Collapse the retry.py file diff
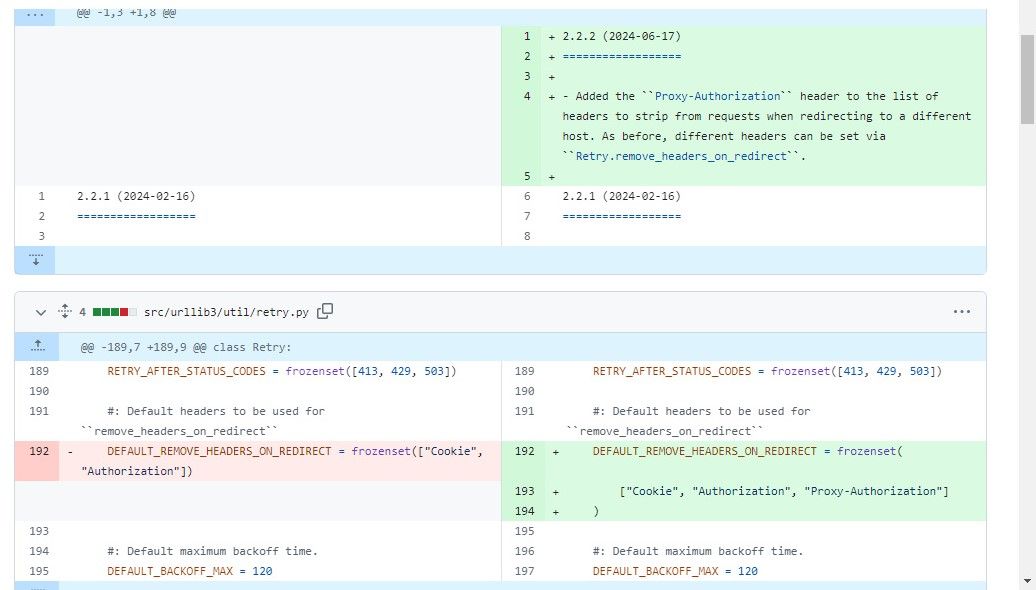Screen dimensions: 1036x590 41,312
